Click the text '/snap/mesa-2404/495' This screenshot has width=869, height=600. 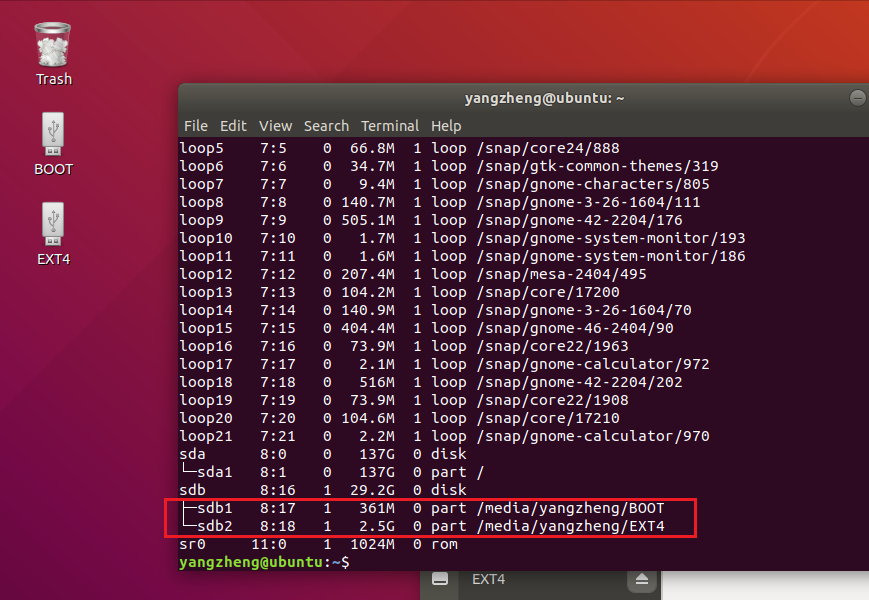pyautogui.click(x=561, y=274)
